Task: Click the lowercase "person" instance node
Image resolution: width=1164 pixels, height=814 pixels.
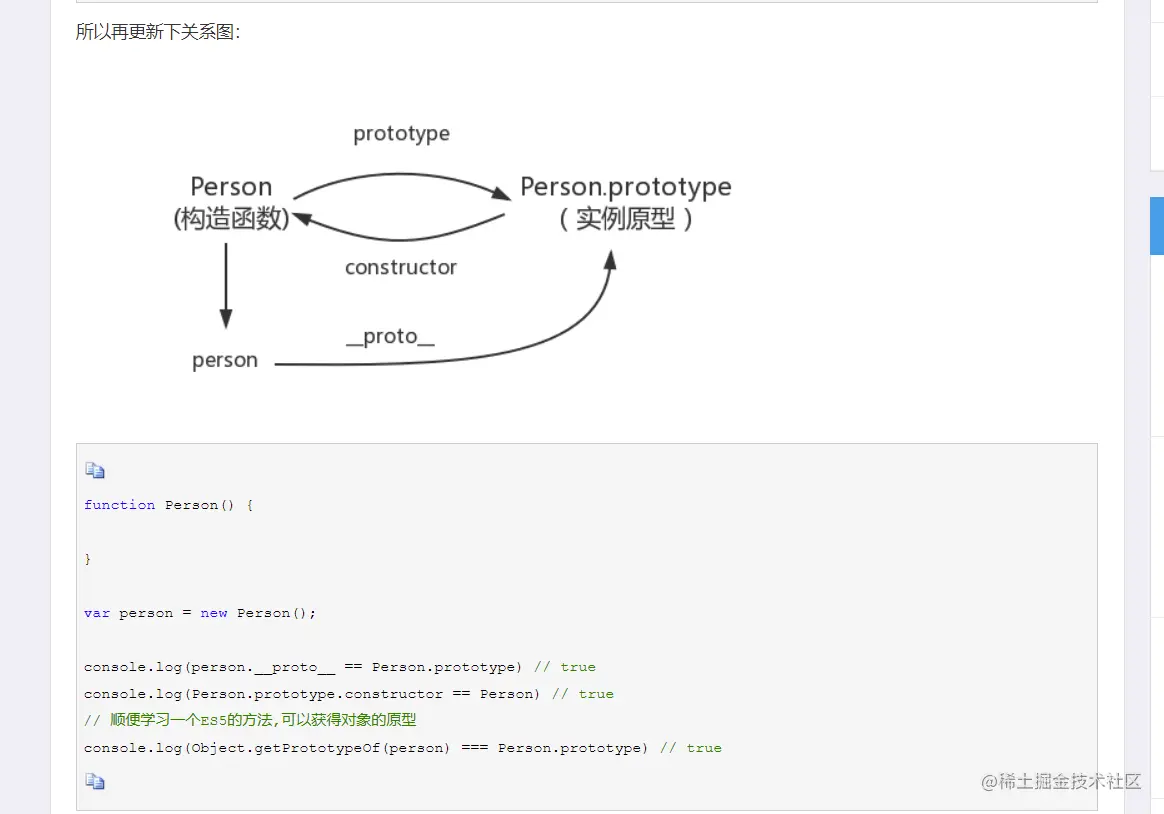Action: (225, 360)
